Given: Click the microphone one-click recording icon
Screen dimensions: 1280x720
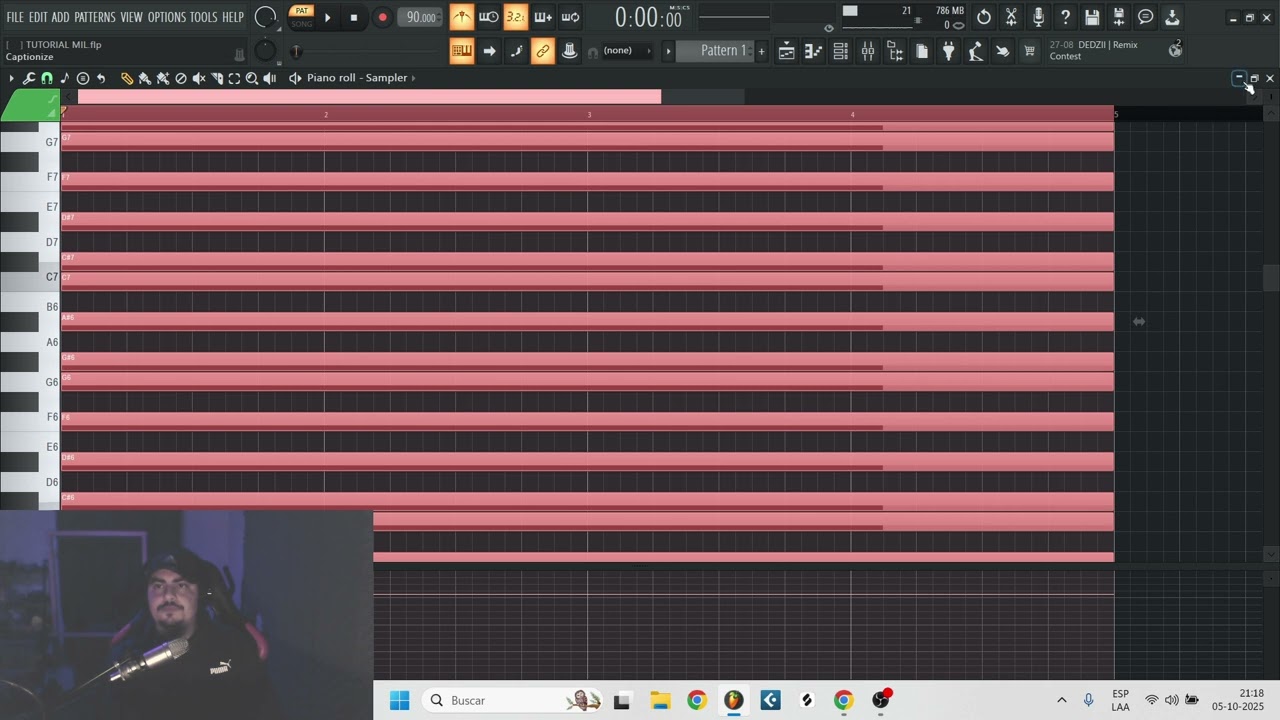Looking at the screenshot, I should point(1038,17).
